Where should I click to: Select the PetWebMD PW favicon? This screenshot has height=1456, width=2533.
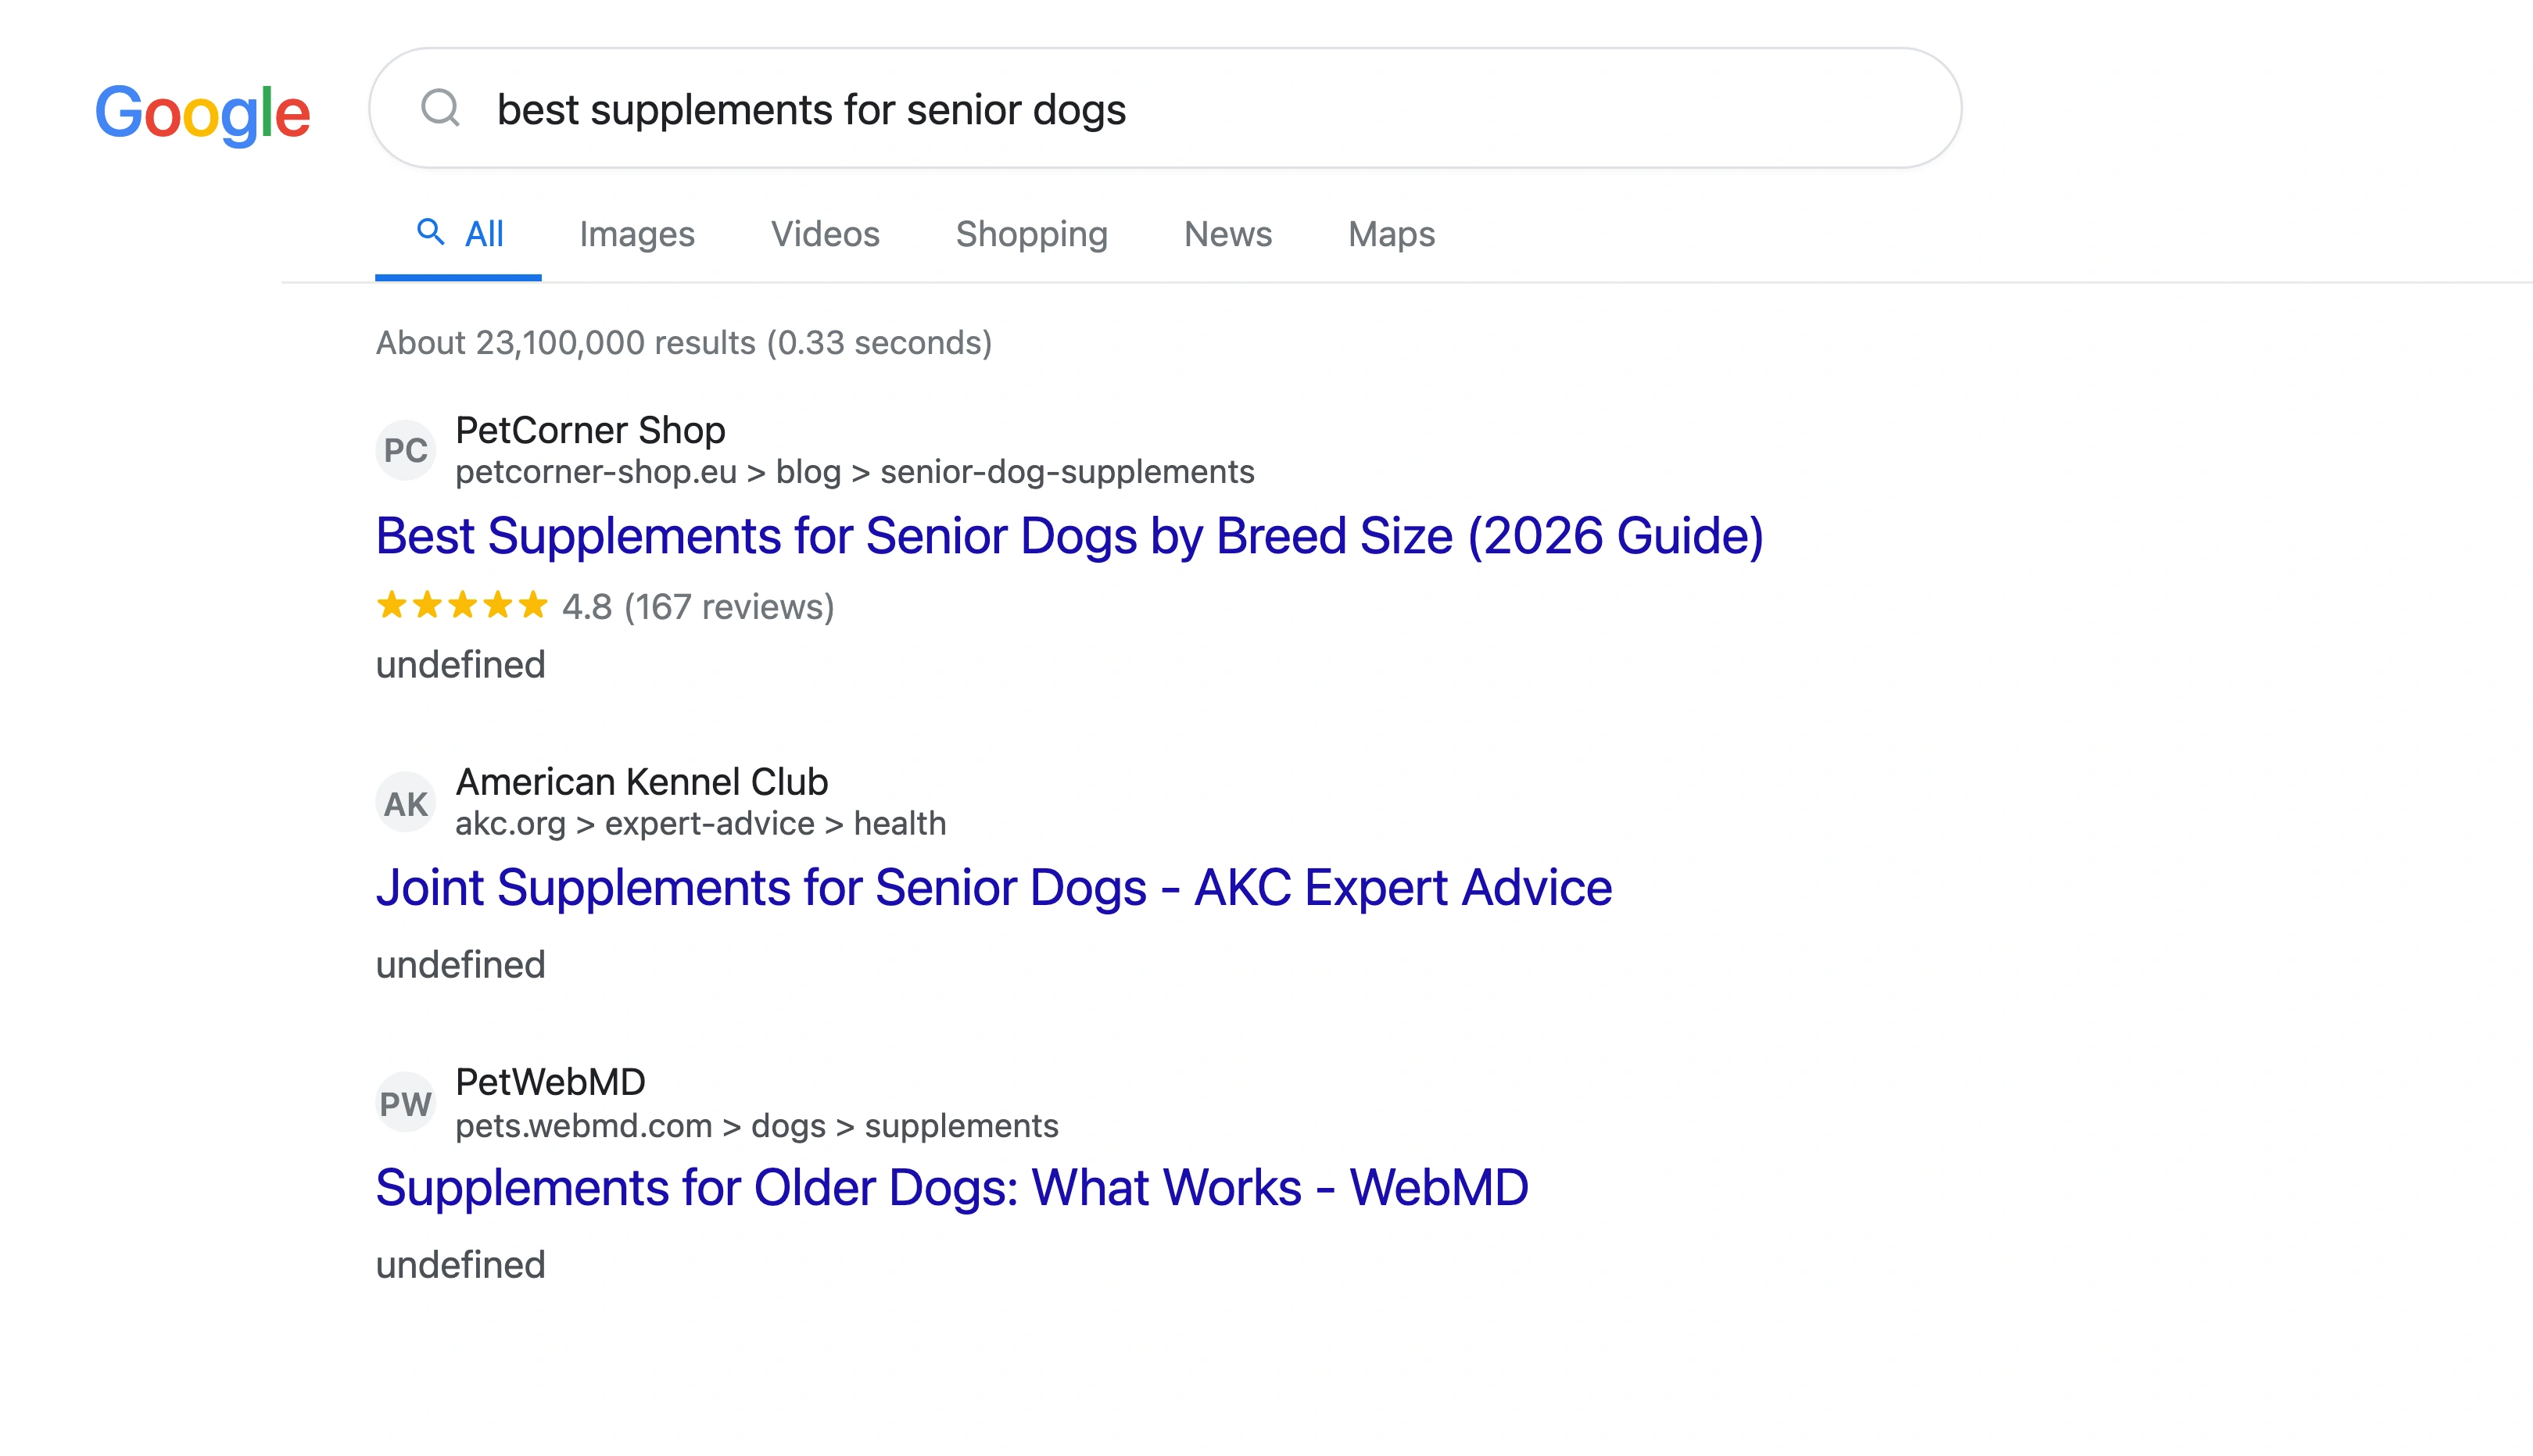coord(405,1101)
